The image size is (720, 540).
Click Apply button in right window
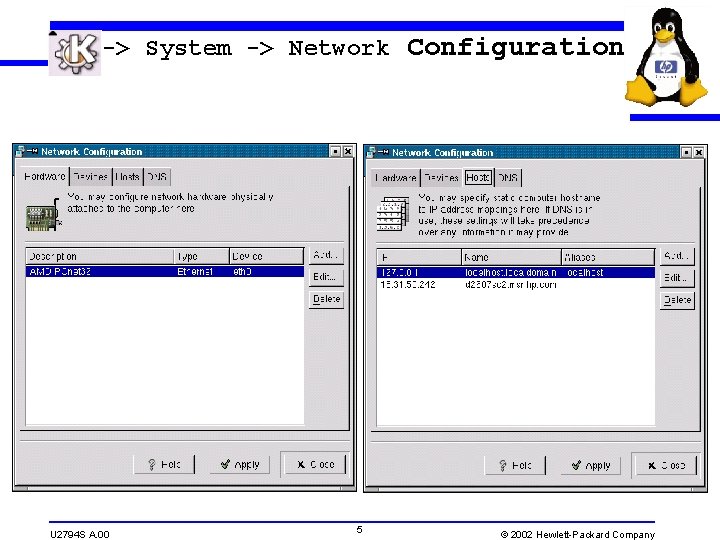[591, 466]
